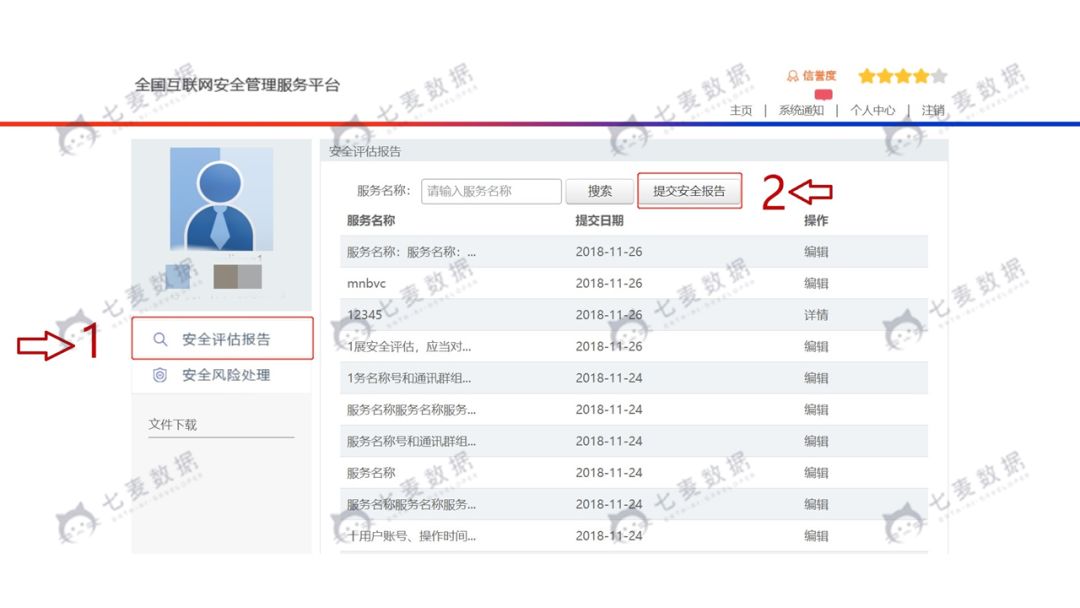Click 编辑 for the mnbvc row
1080x608 pixels.
click(816, 283)
